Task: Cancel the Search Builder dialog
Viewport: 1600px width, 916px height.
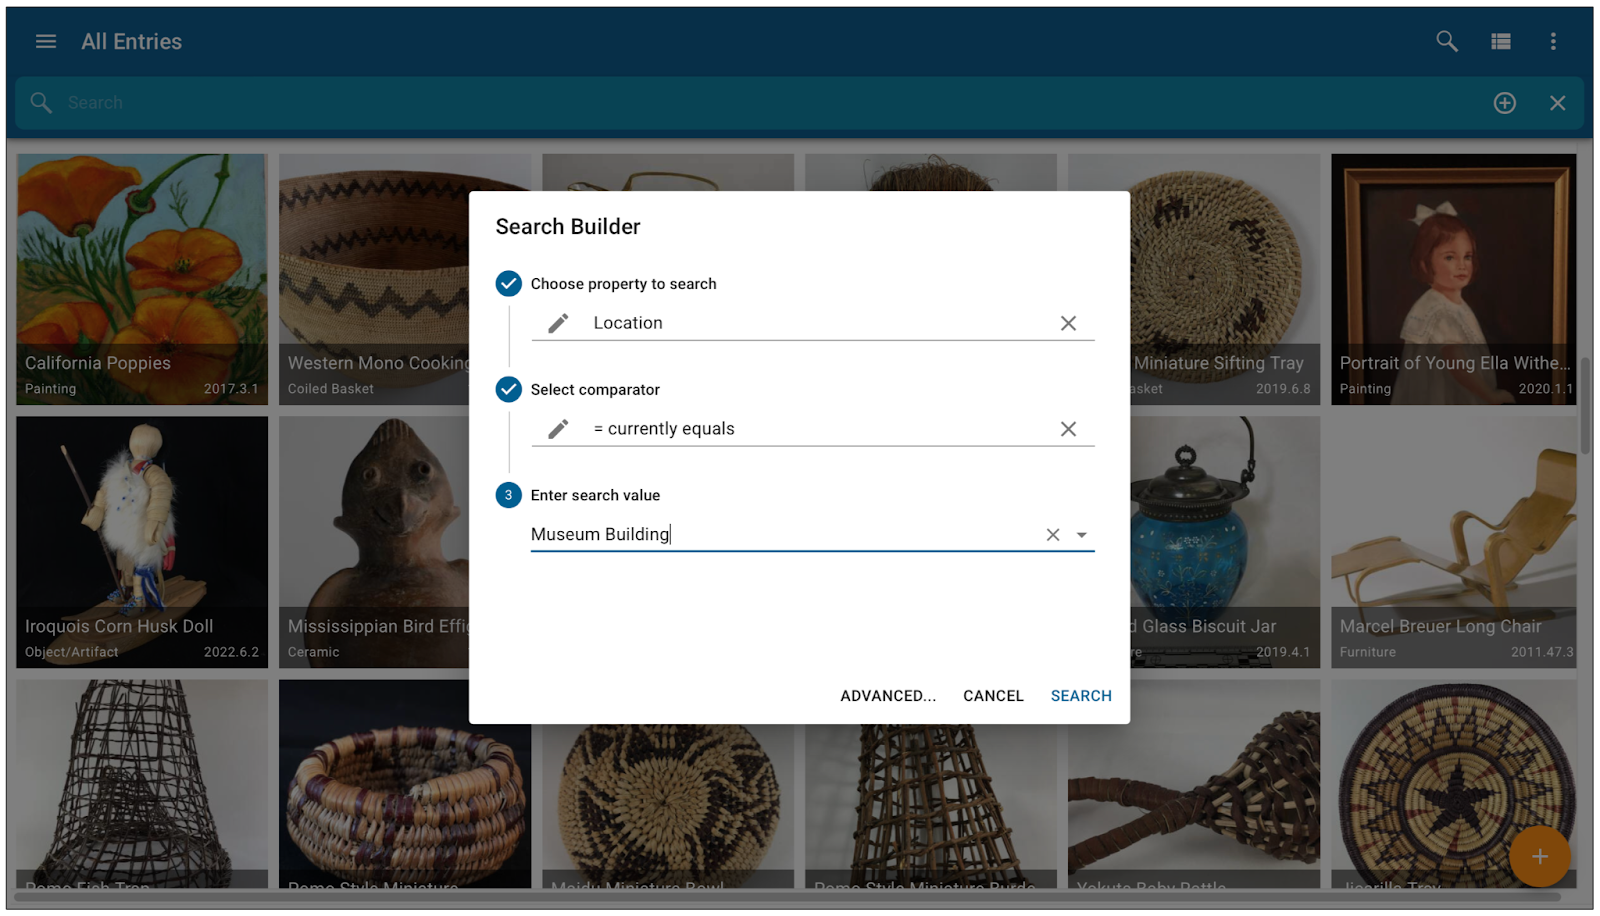Action: tap(993, 696)
